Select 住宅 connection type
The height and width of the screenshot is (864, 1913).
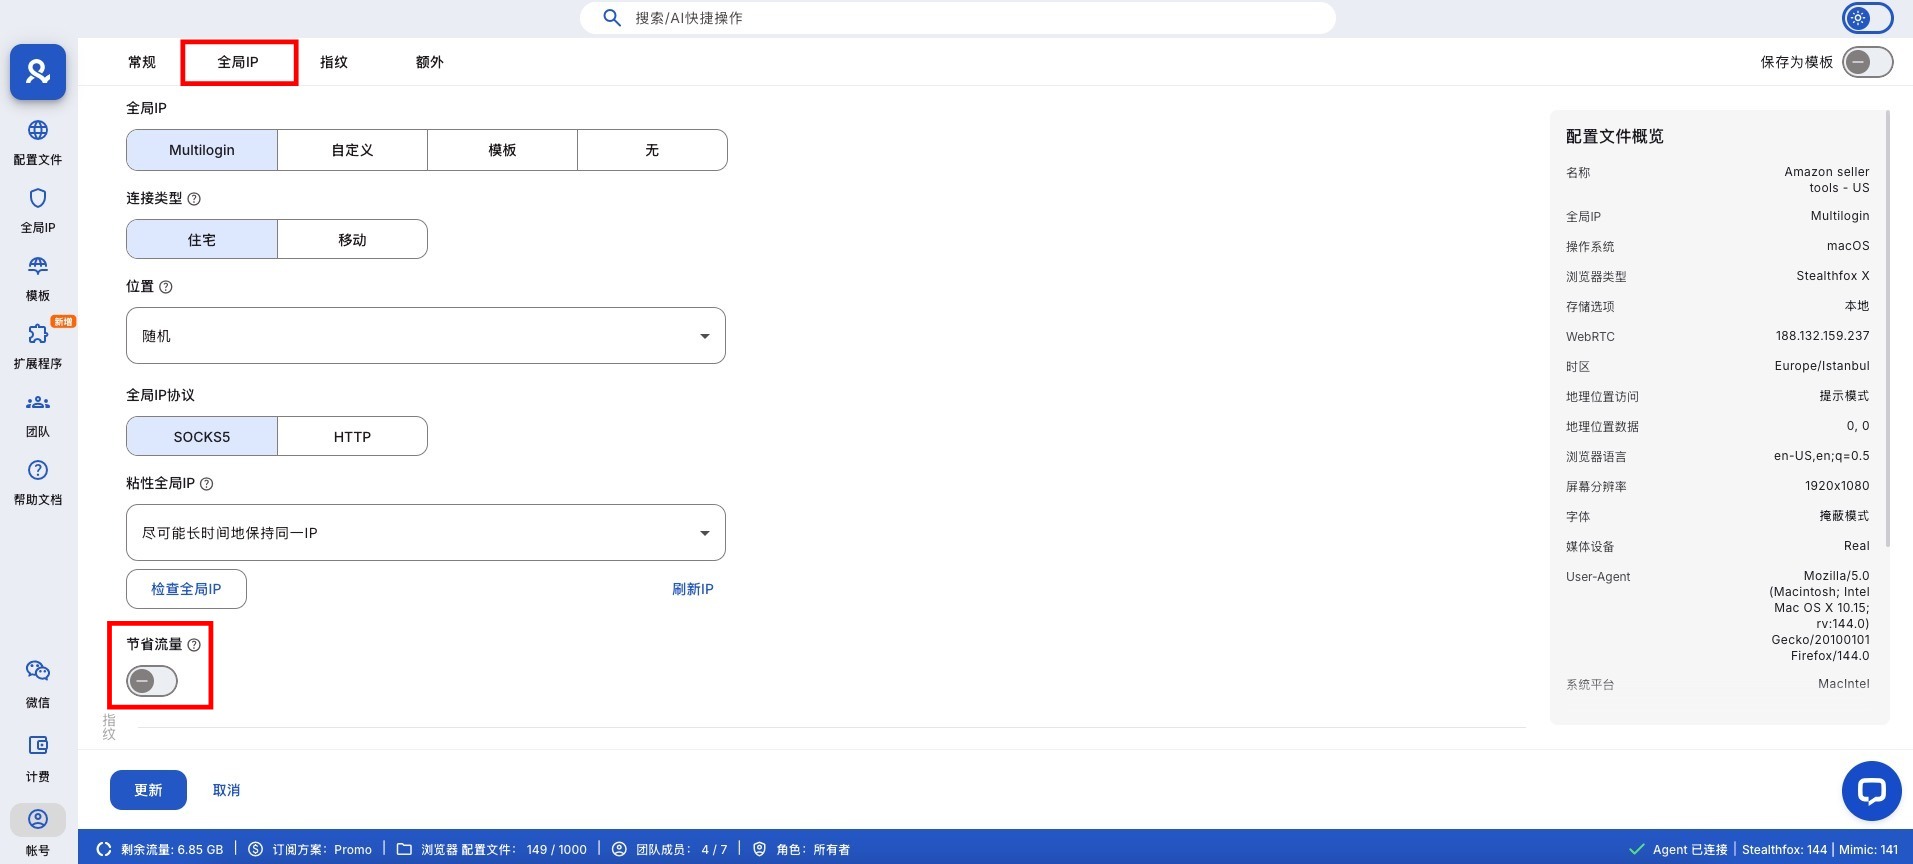click(202, 240)
